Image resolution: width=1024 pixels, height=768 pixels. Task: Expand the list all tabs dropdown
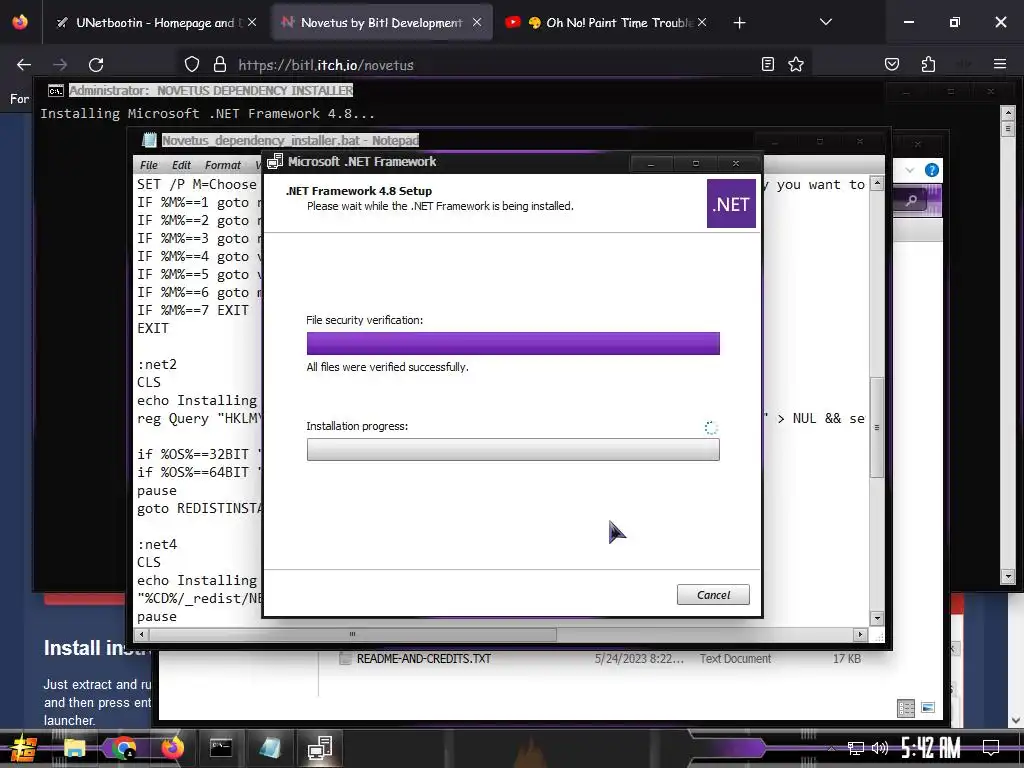coord(825,22)
